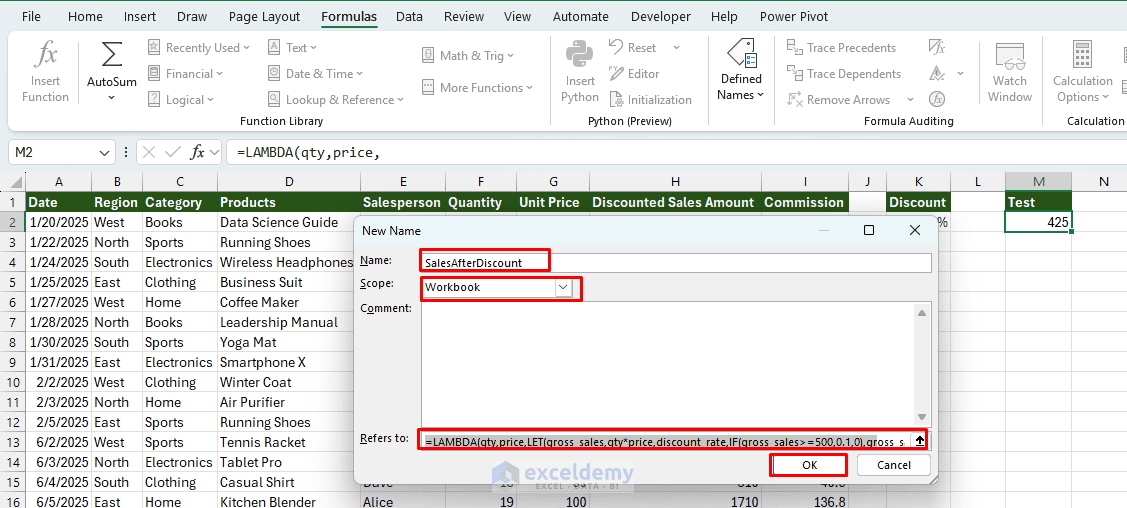Open Date & Time functions dropdown

pos(315,73)
